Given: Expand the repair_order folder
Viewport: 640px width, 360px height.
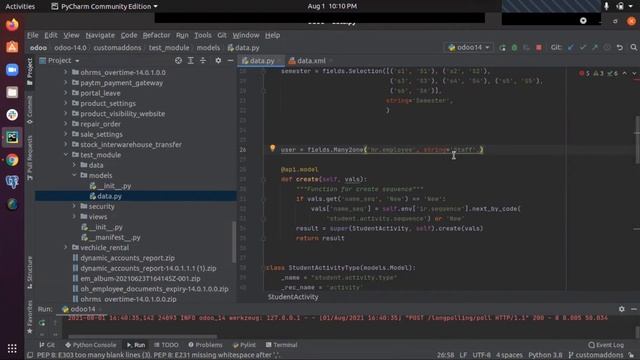Looking at the screenshot, I should pos(66,124).
